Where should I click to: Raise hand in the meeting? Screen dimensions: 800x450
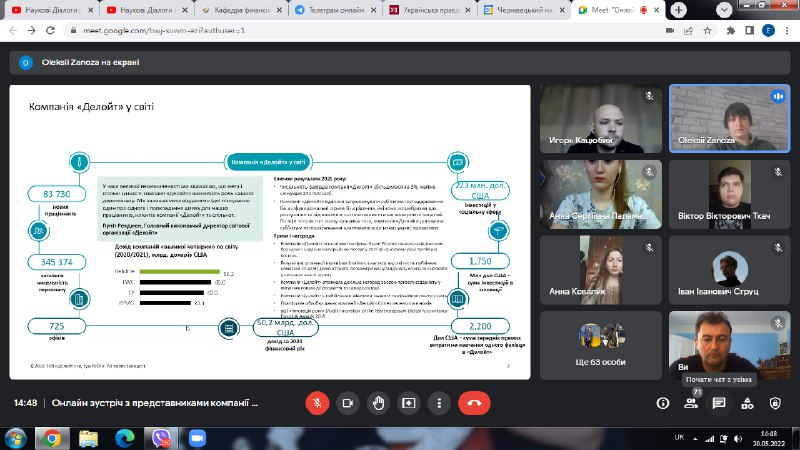coord(378,403)
